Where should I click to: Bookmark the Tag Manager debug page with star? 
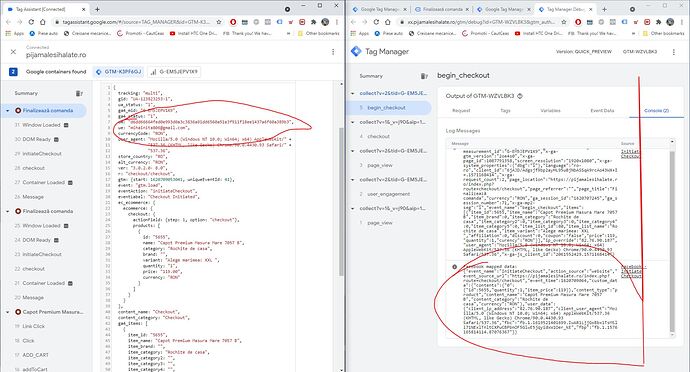pyautogui.click(x=564, y=22)
